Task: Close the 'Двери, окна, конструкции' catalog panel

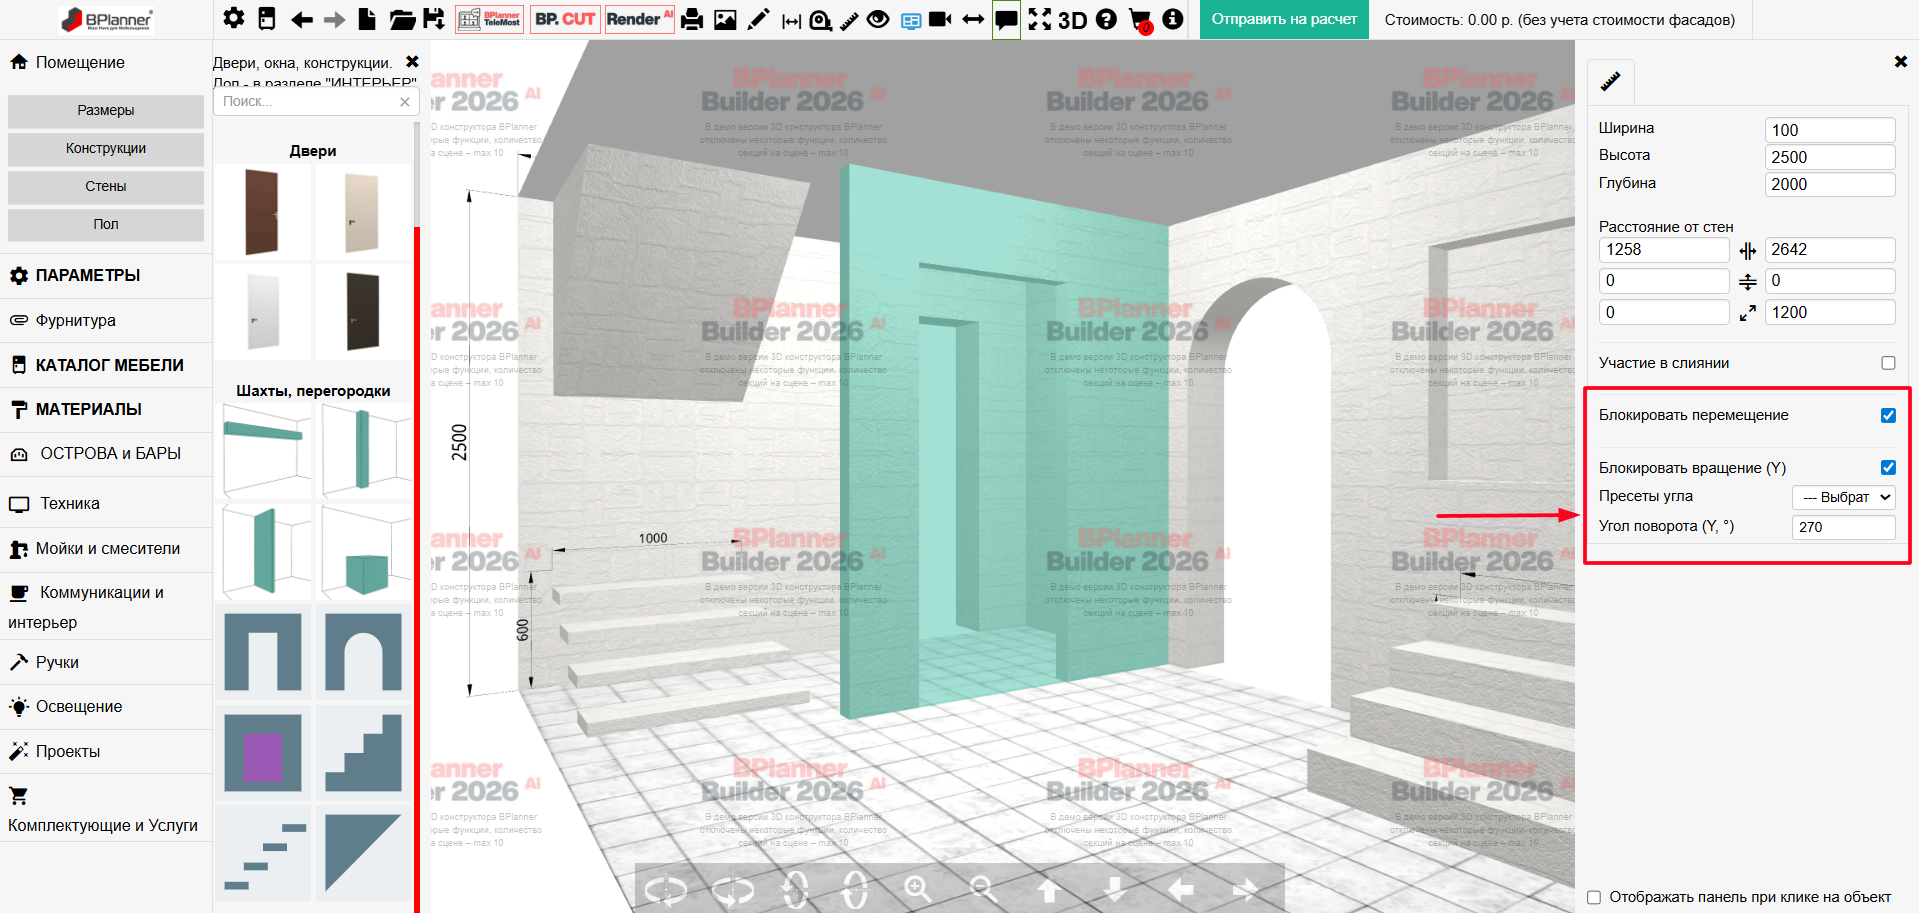Action: click(412, 62)
